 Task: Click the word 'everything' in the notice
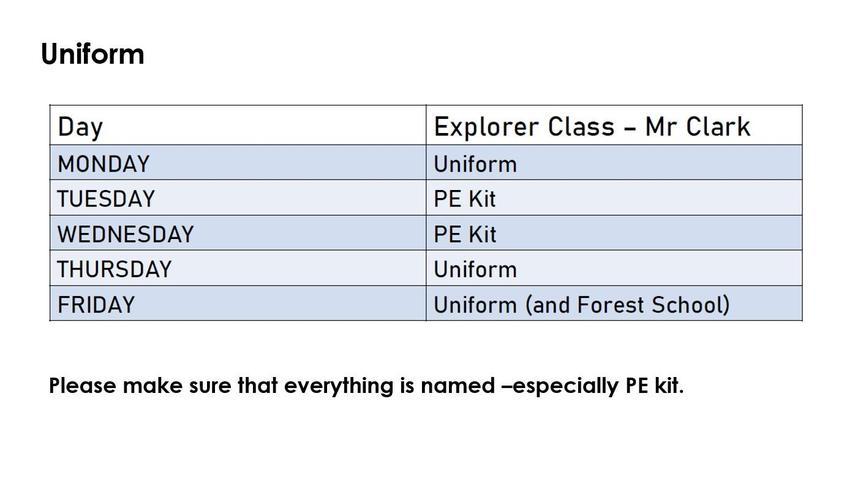coord(339,386)
